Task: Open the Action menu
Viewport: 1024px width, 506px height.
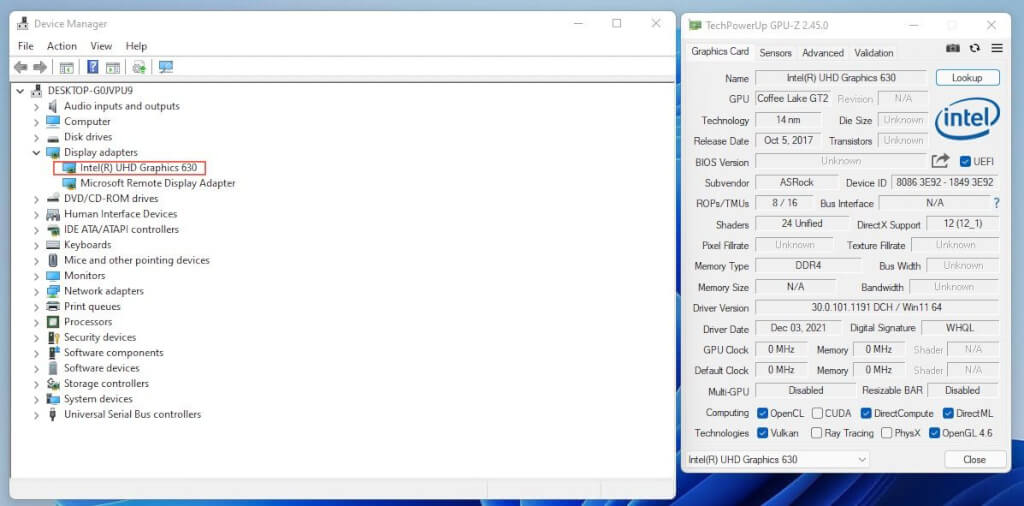Action: (x=61, y=46)
